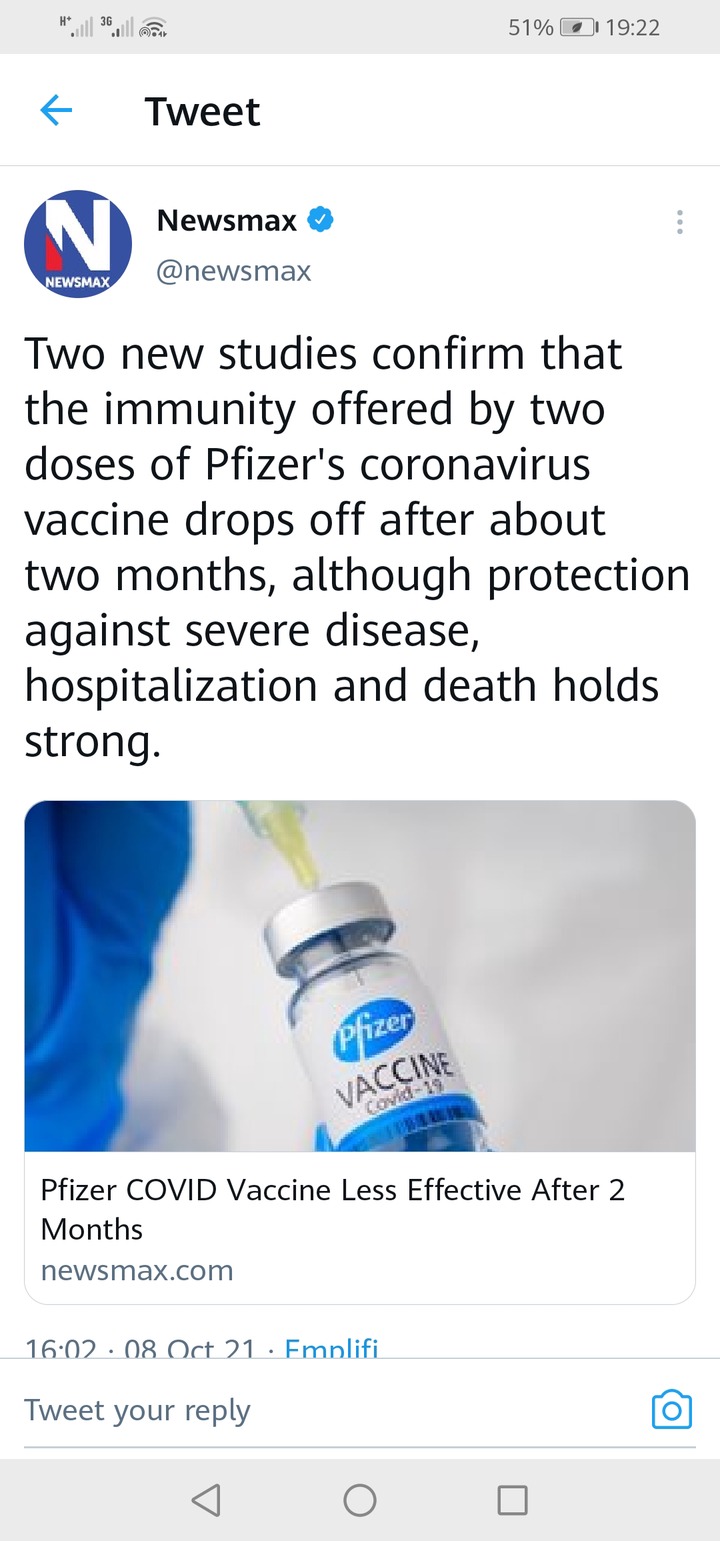Open the Pfizer vaccine article image

point(360,976)
